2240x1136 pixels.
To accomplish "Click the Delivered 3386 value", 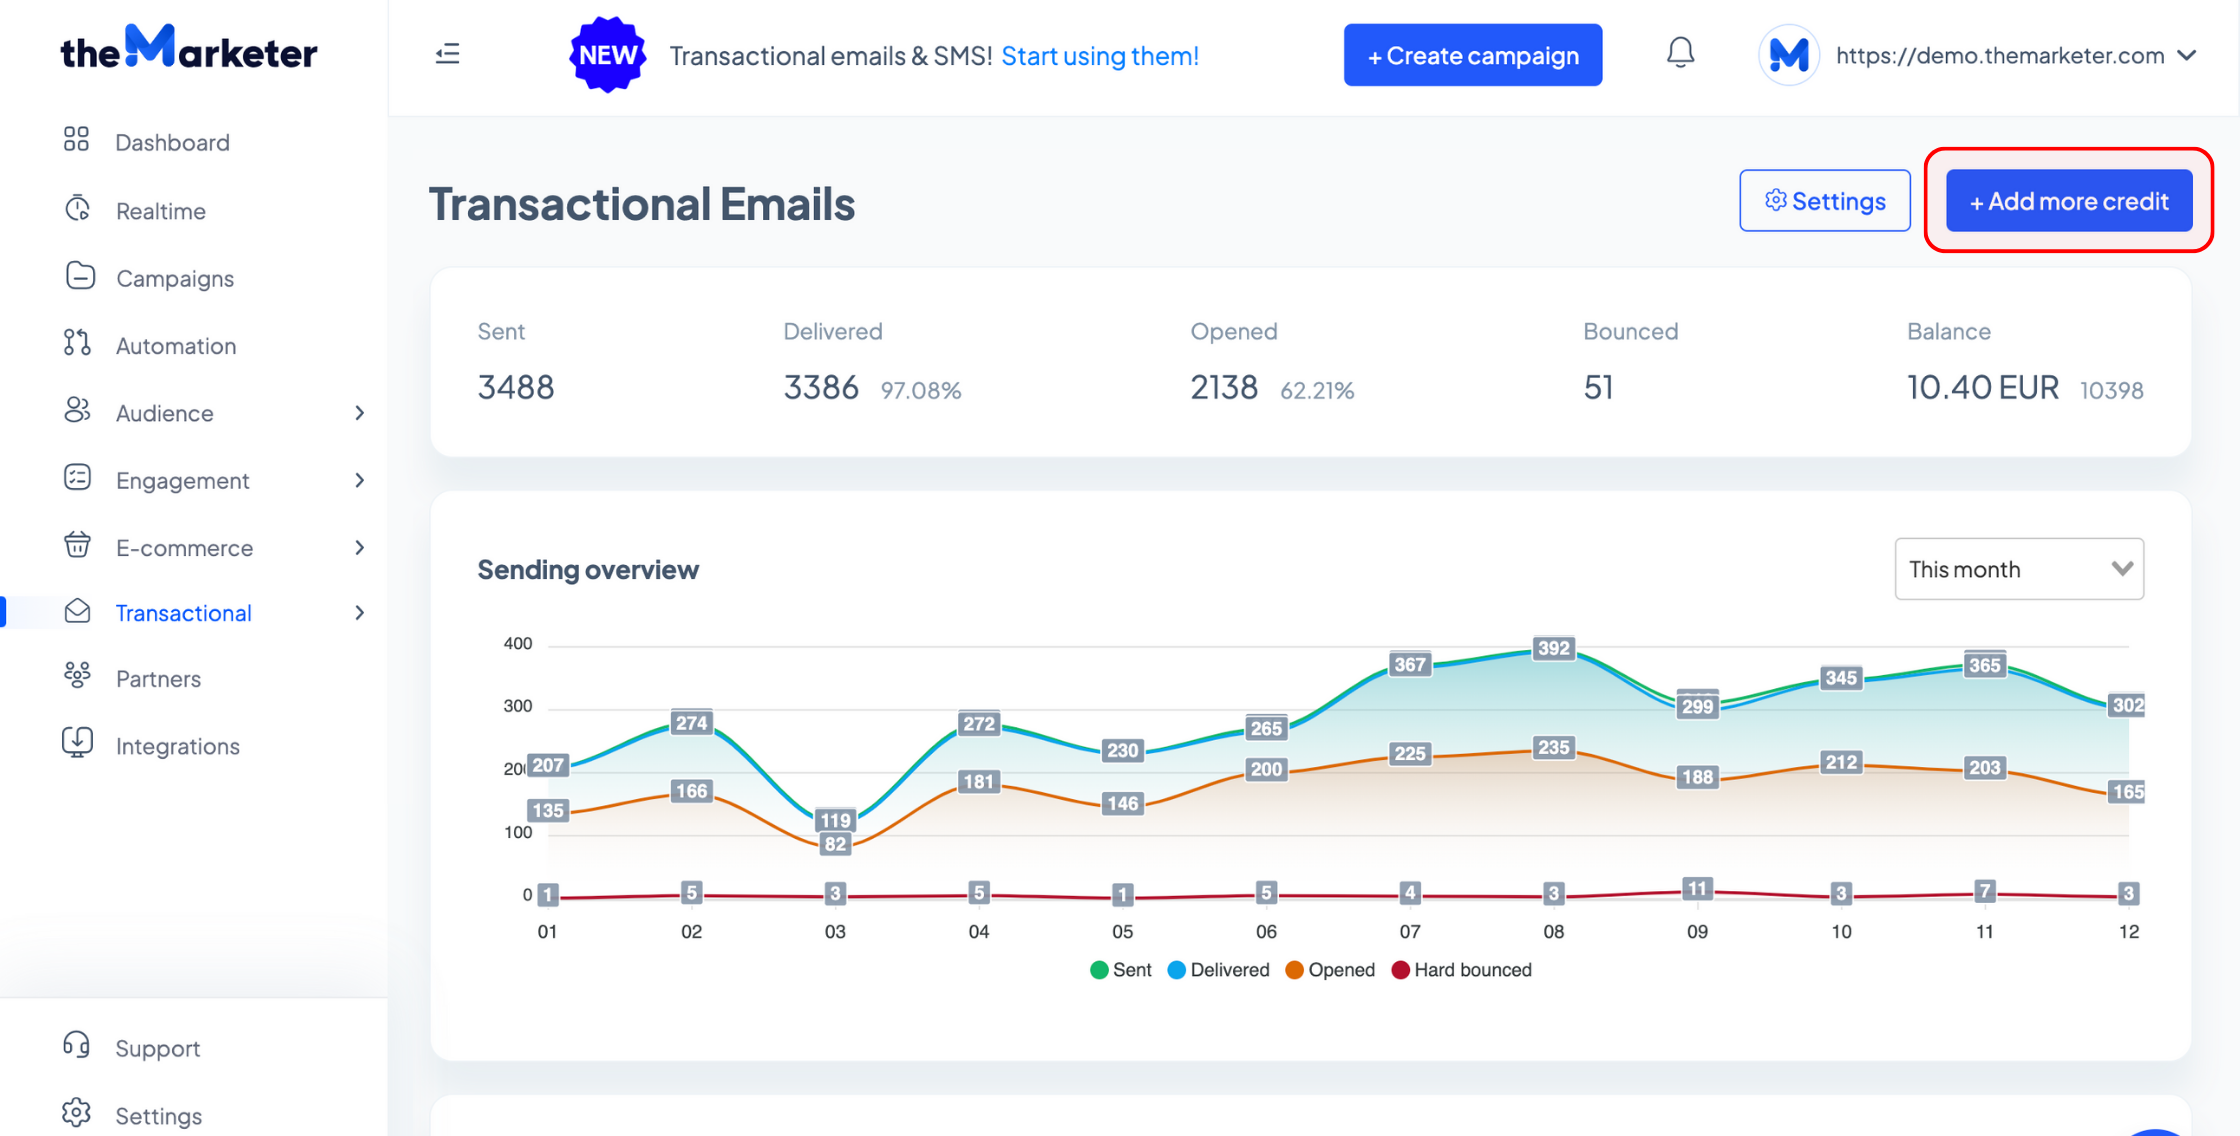I will click(x=821, y=387).
